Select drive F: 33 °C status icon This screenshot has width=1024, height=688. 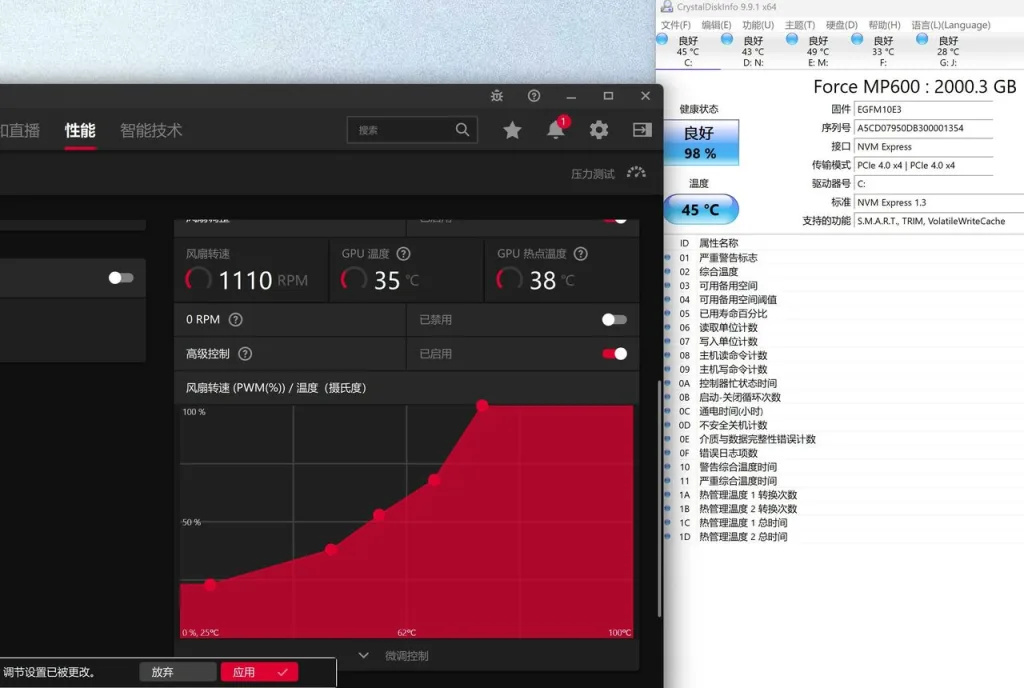pyautogui.click(x=857, y=39)
